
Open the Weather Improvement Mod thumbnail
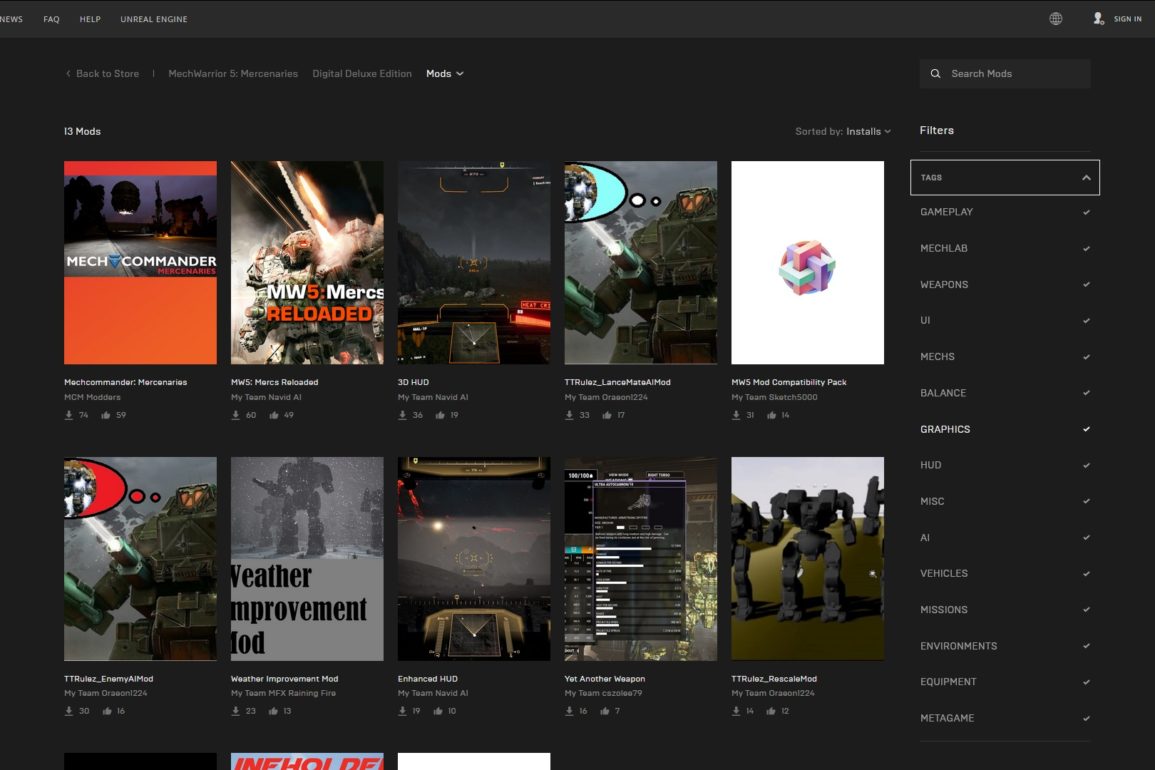(x=307, y=559)
